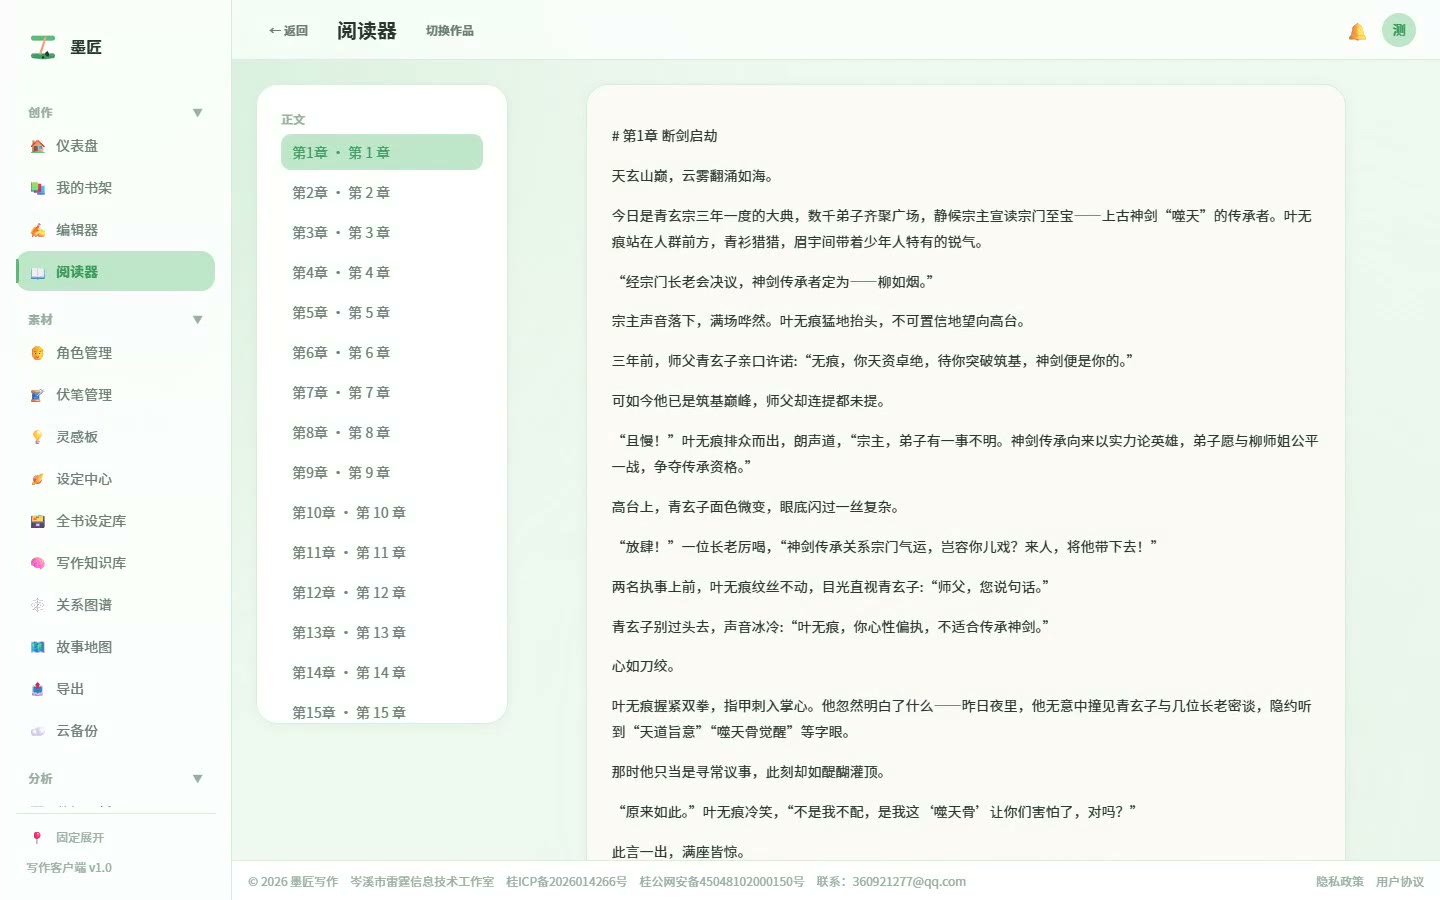
Task: Collapse the 分析 section arrow
Action: 198,779
